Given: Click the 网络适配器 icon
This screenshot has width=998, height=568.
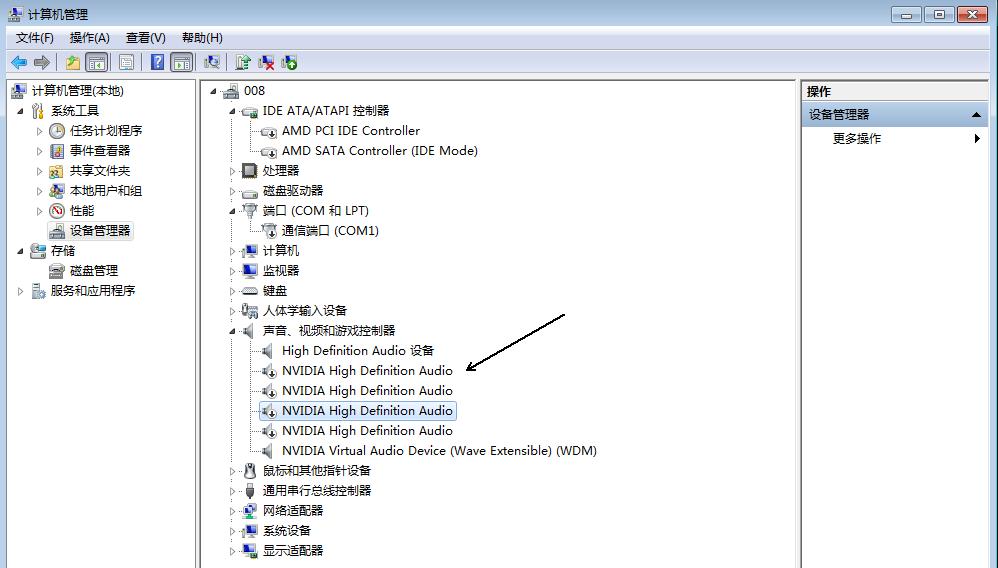Looking at the screenshot, I should coord(250,511).
